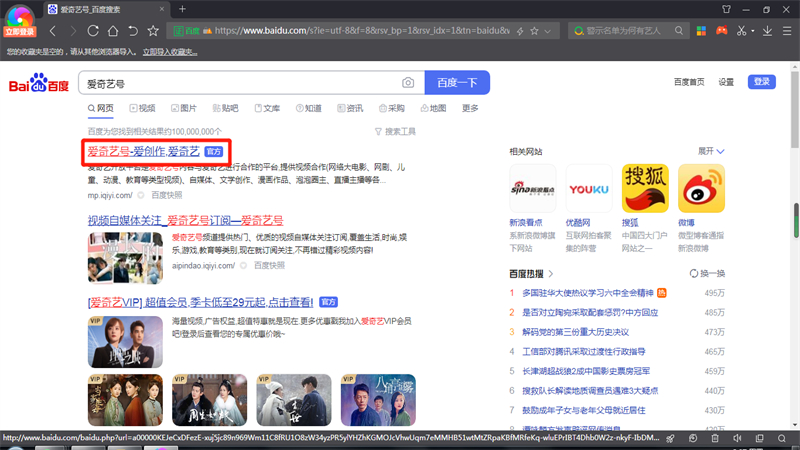Click the 立即导入收藏夹 link
This screenshot has height=450, width=800.
tap(170, 52)
